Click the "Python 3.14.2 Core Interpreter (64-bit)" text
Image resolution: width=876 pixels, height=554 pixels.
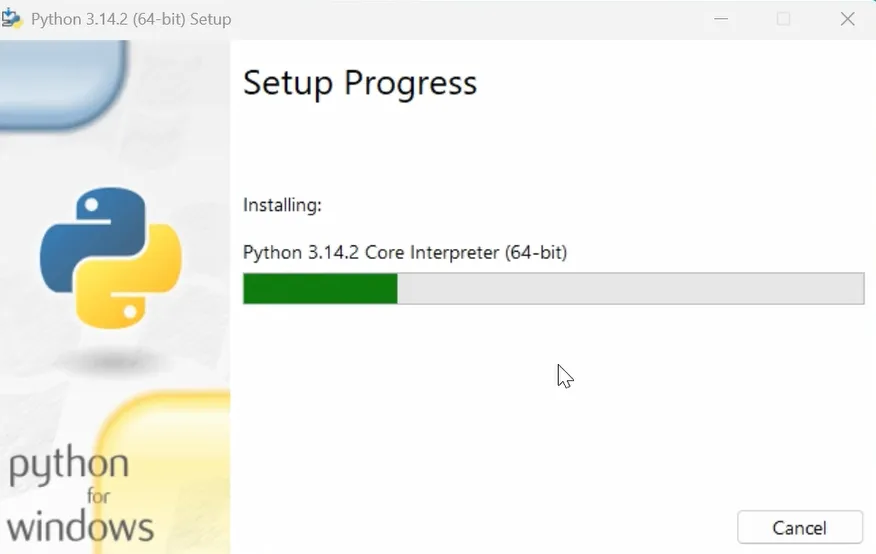click(x=405, y=253)
